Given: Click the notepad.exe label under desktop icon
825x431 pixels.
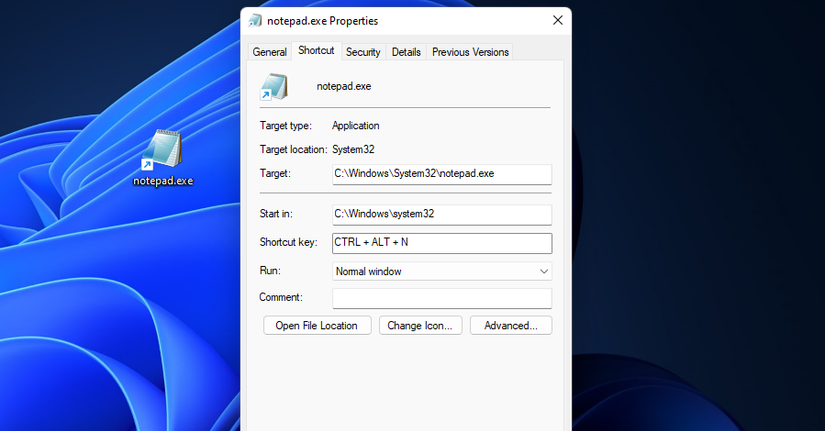Looking at the screenshot, I should coord(163,181).
